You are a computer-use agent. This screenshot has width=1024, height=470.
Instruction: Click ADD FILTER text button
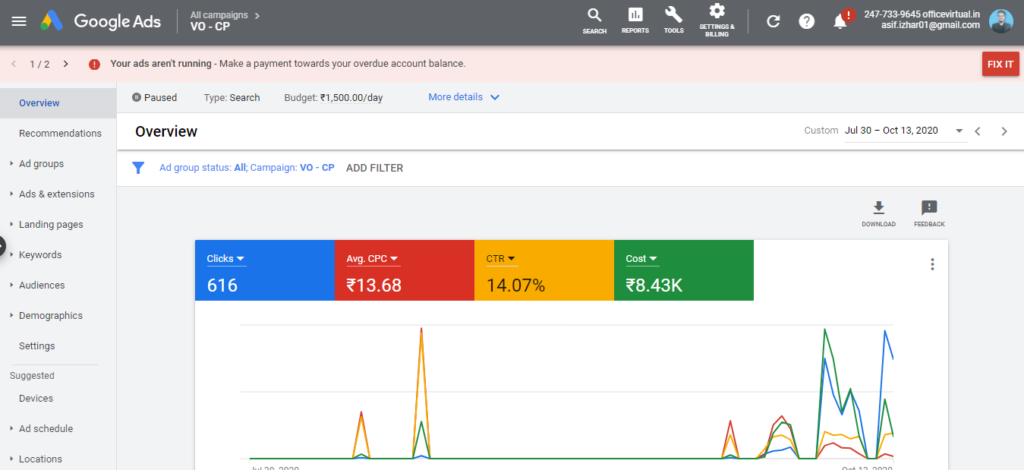[374, 168]
